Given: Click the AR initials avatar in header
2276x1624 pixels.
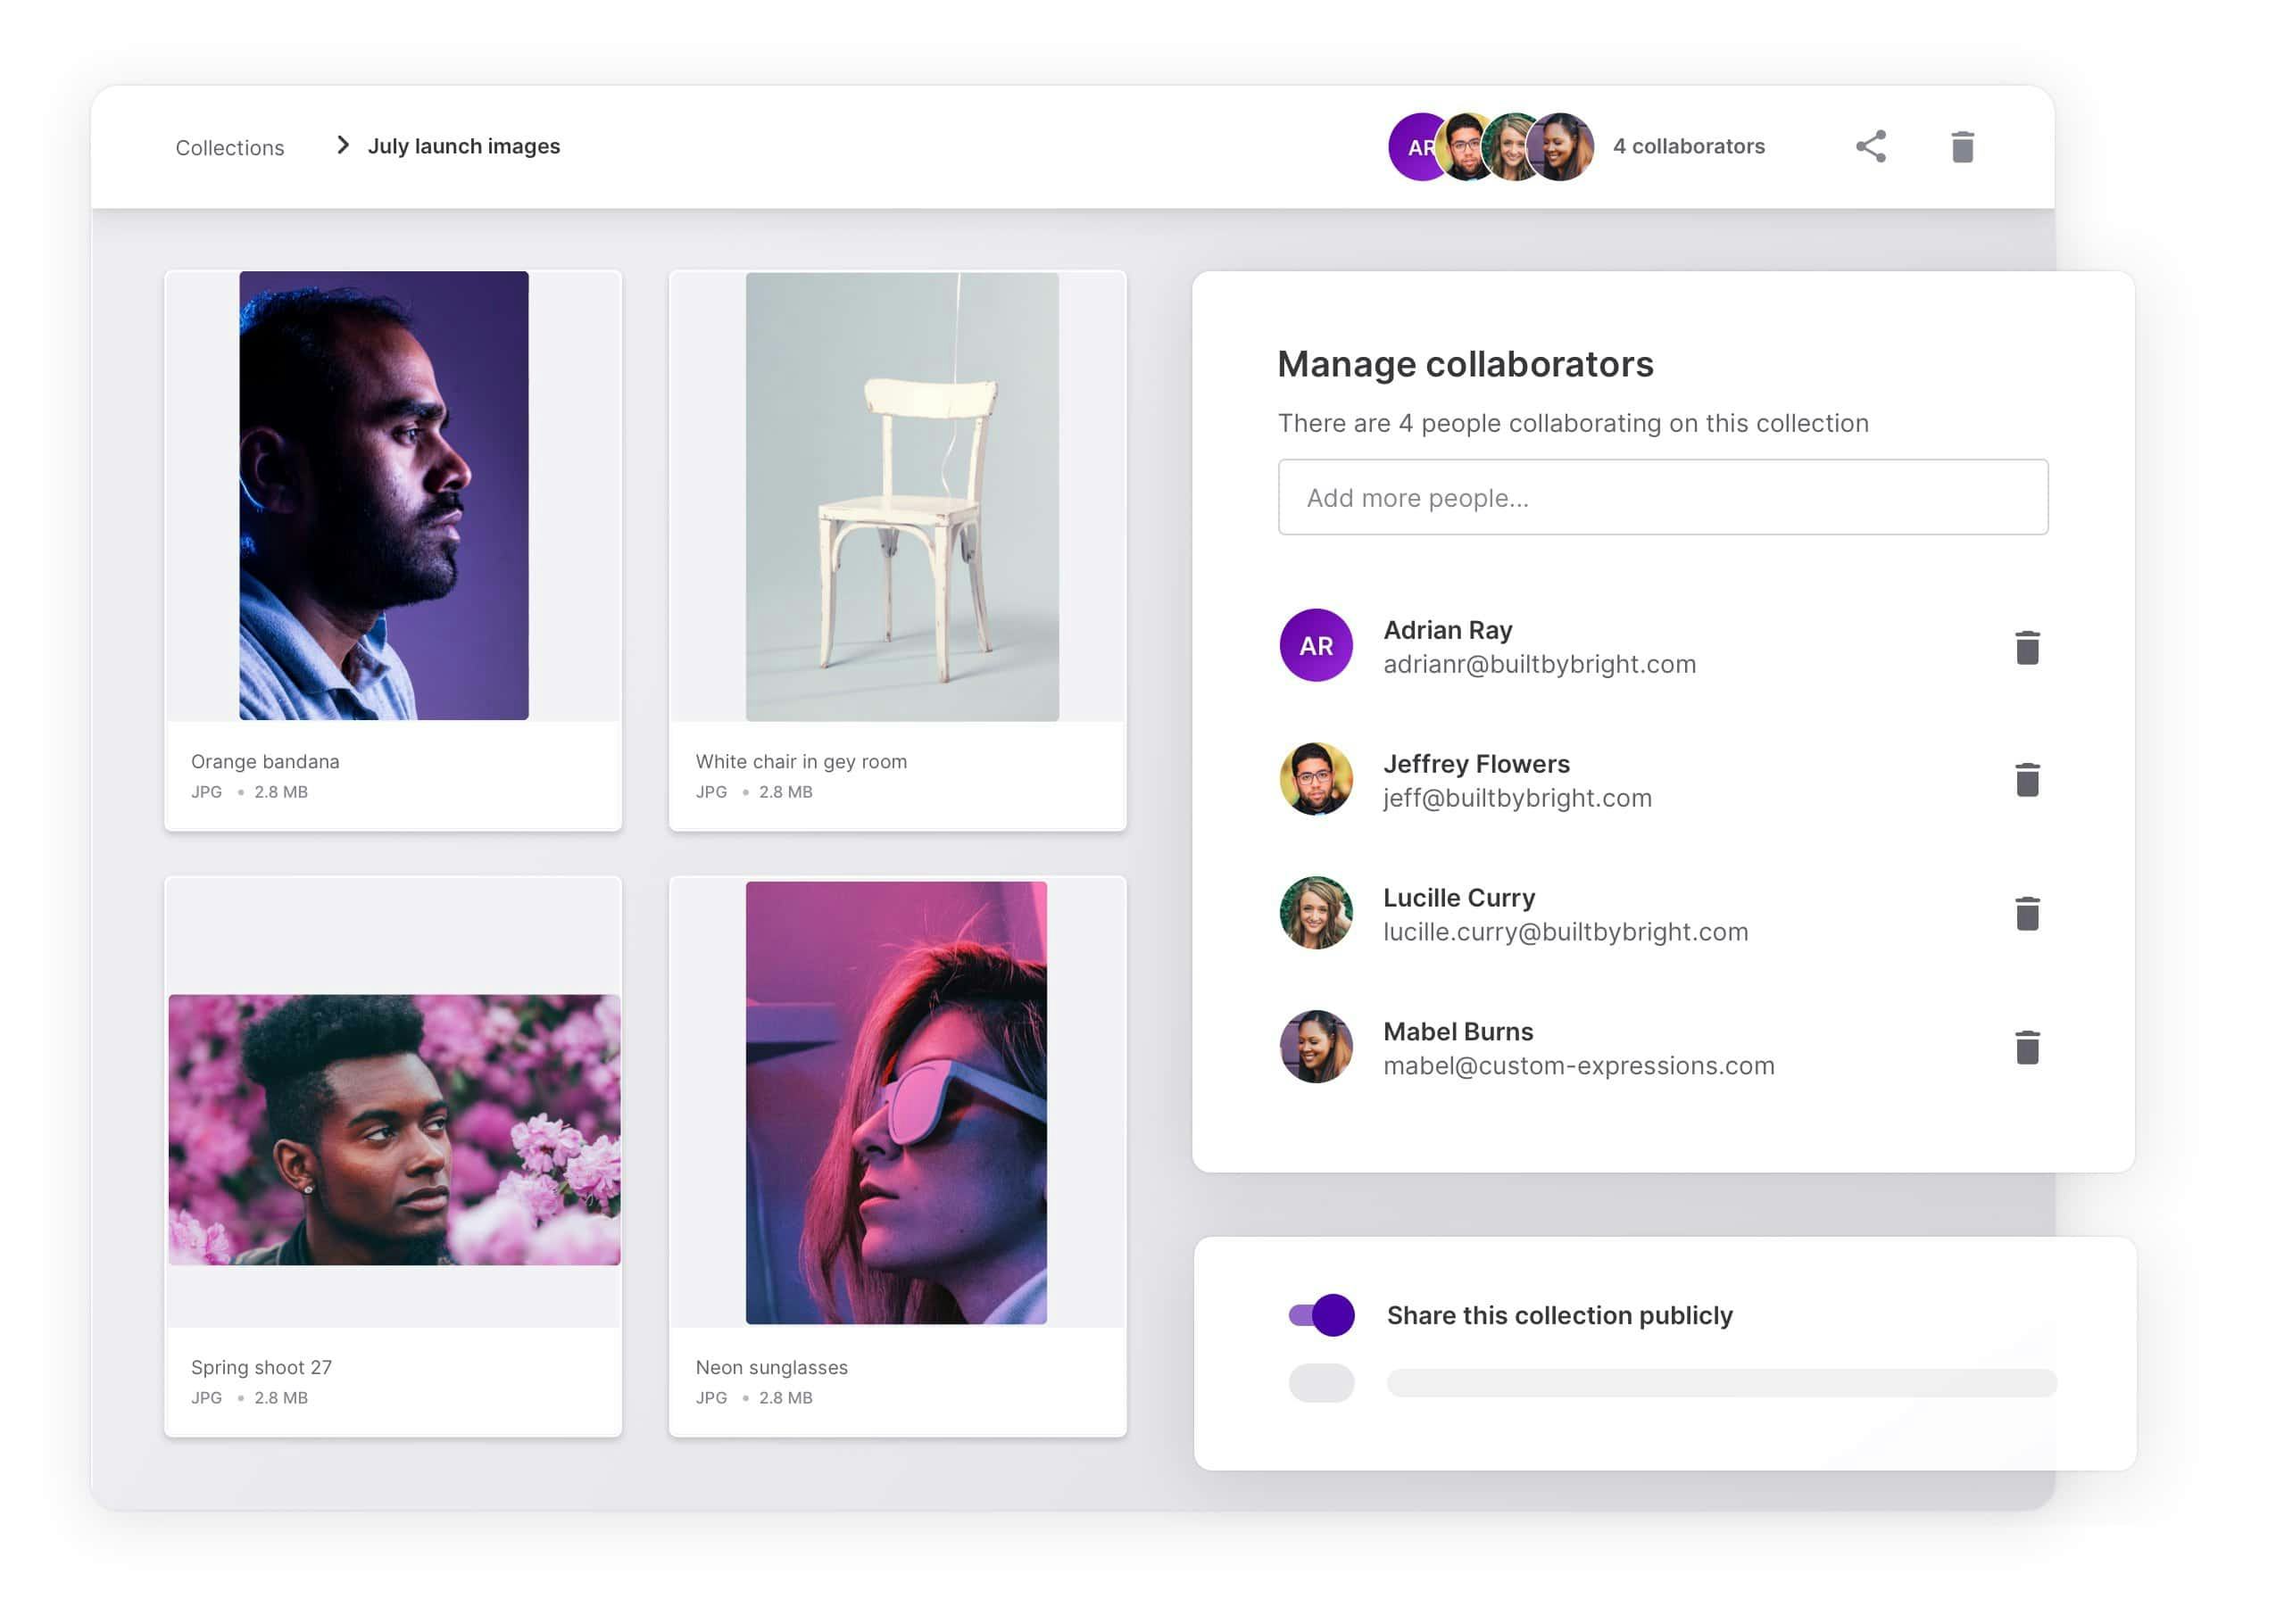Looking at the screenshot, I should tap(1412, 147).
